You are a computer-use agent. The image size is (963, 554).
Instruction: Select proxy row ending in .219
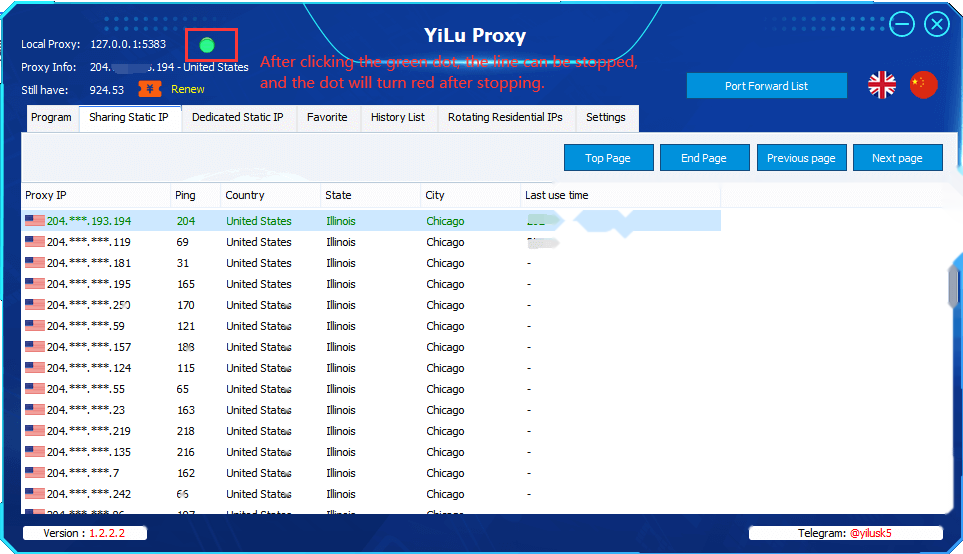[x=371, y=431]
